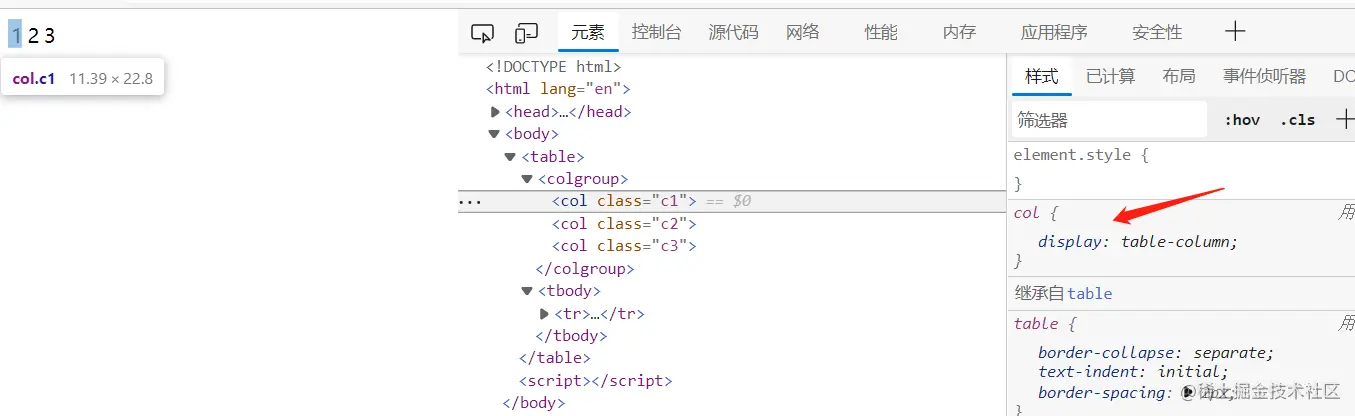Select the 已计算 subtab
The height and width of the screenshot is (416, 1355).
(1110, 76)
